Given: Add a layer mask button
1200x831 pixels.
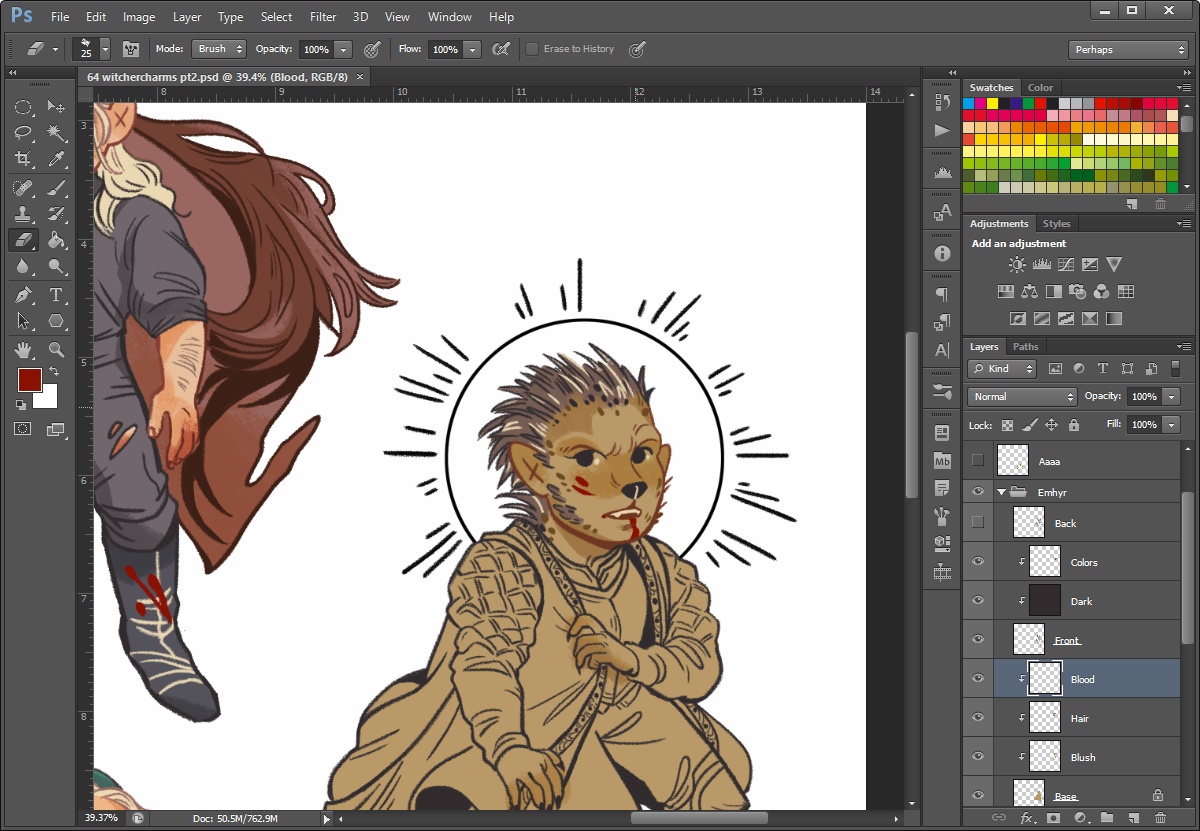Looking at the screenshot, I should tap(1052, 818).
